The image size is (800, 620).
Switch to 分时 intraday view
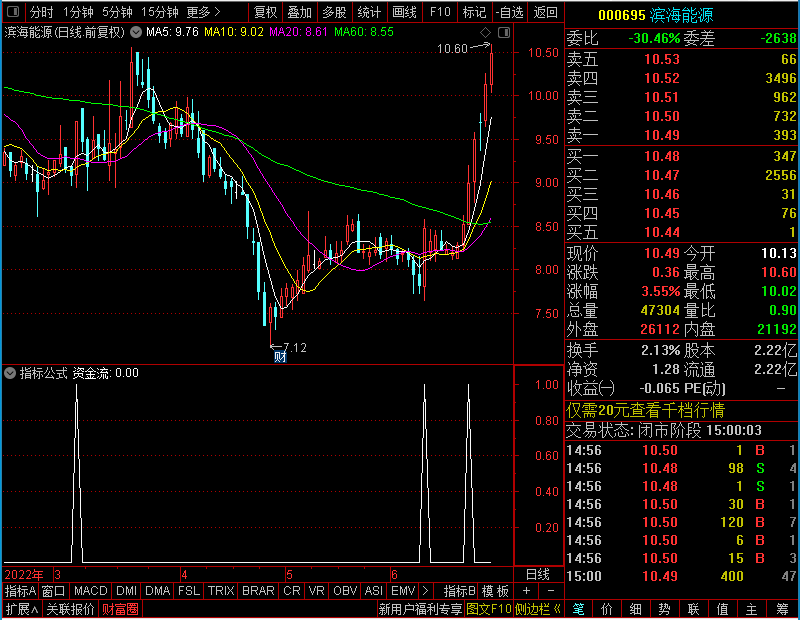41,12
